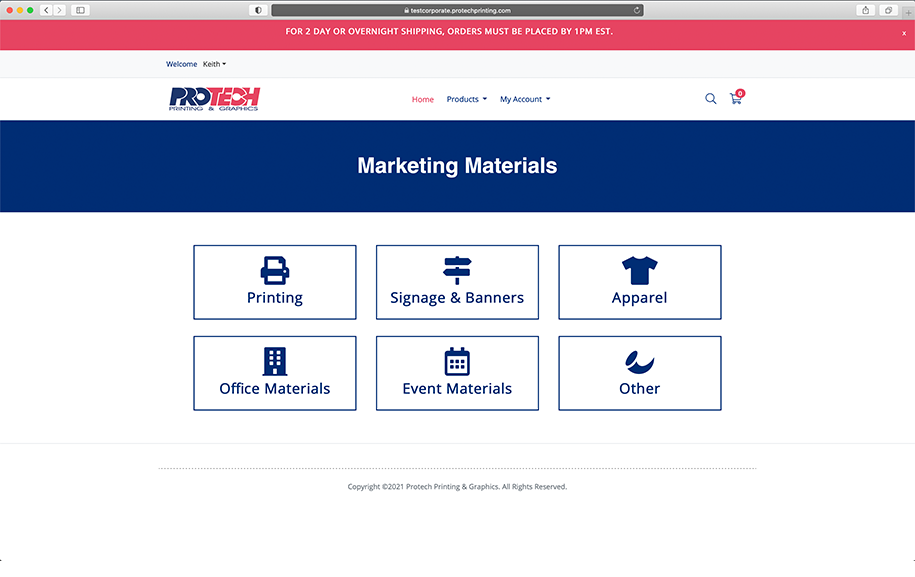The width and height of the screenshot is (915, 577).
Task: Click the calendar icon for Event Materials
Action: coord(457,361)
